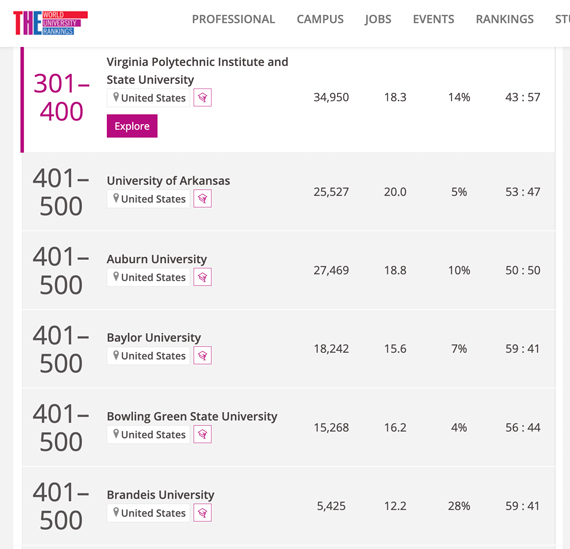Click graduation cap icon for Brandeis University

point(202,513)
